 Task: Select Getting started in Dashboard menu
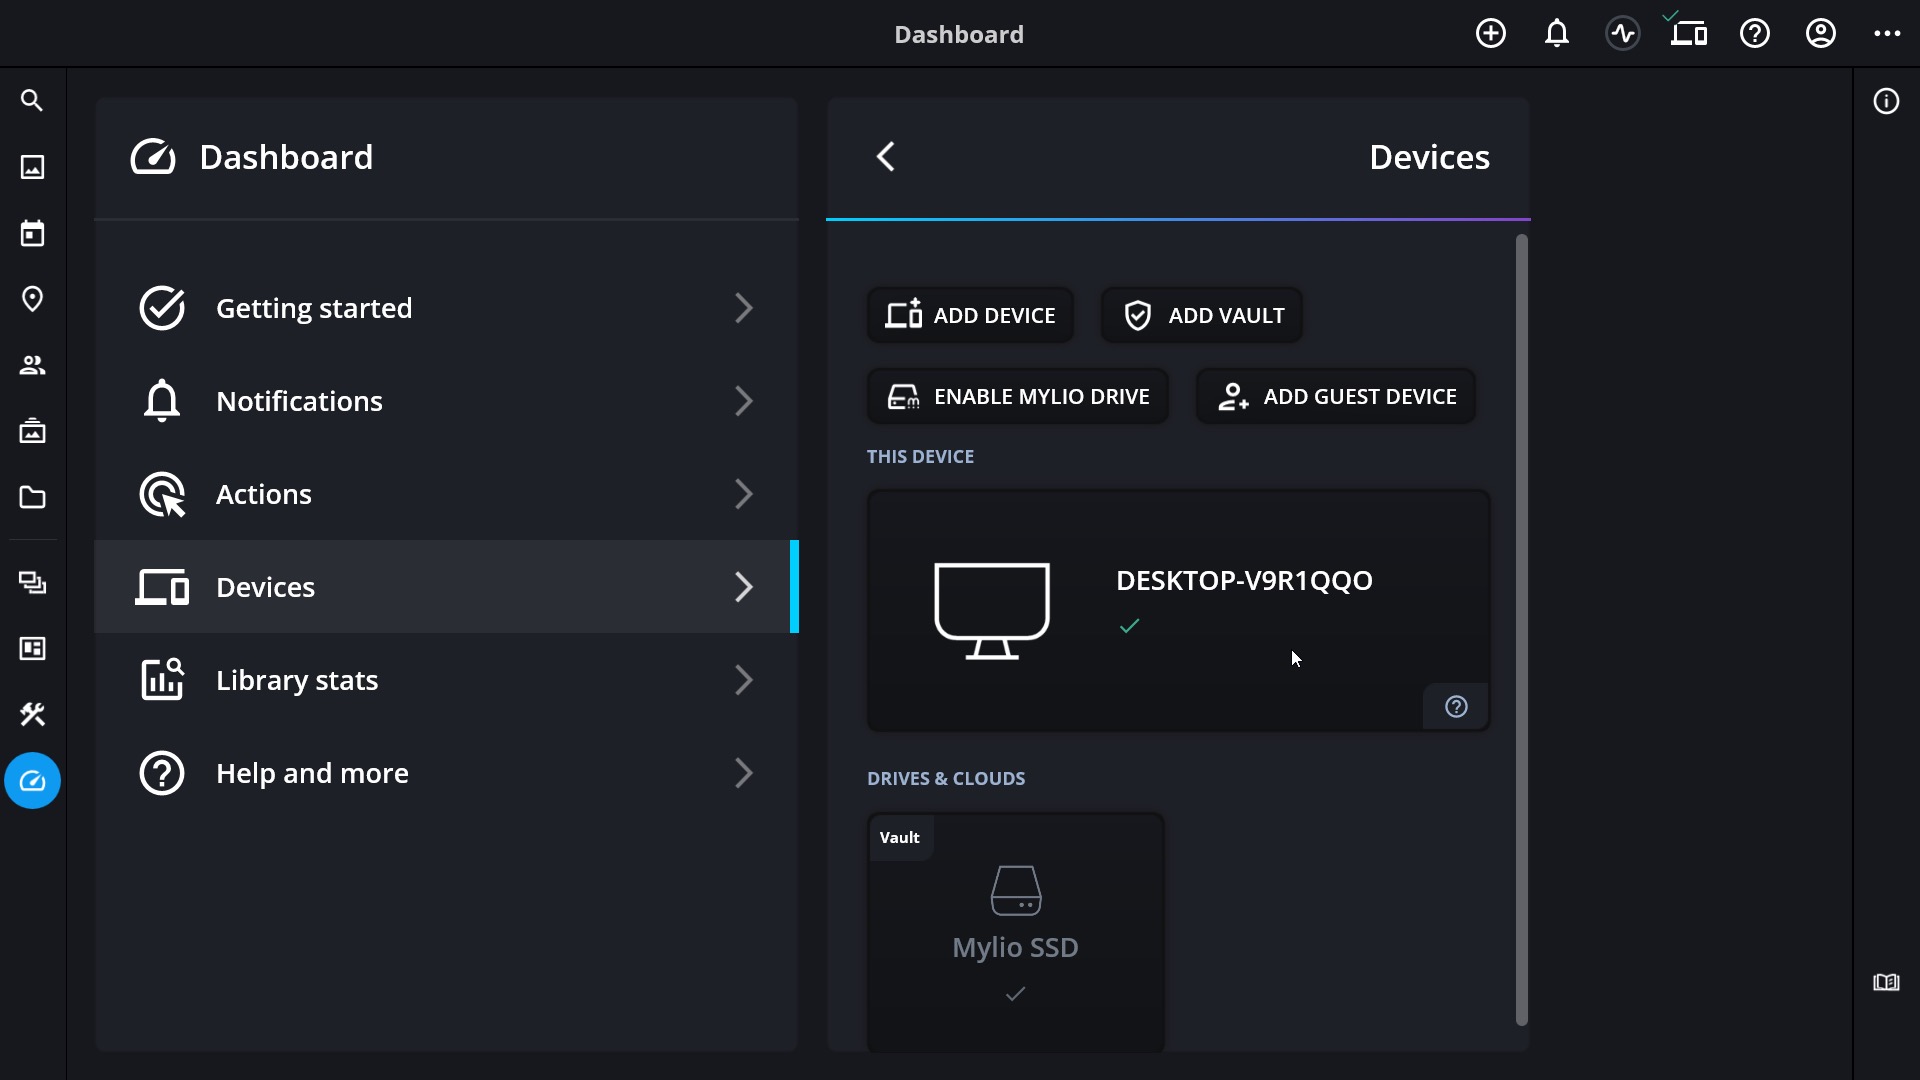(446, 308)
